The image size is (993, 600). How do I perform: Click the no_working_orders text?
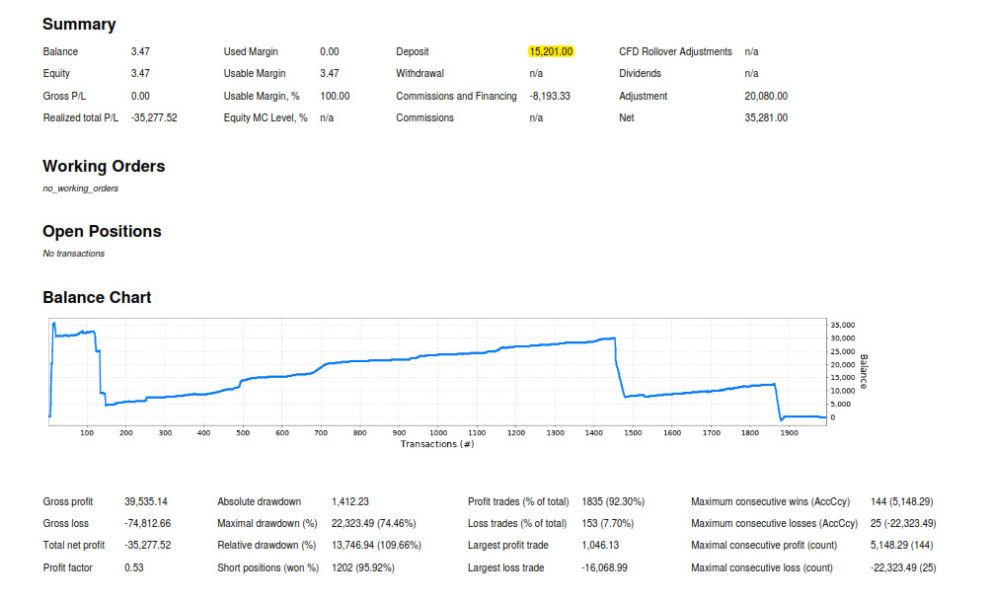(x=80, y=188)
